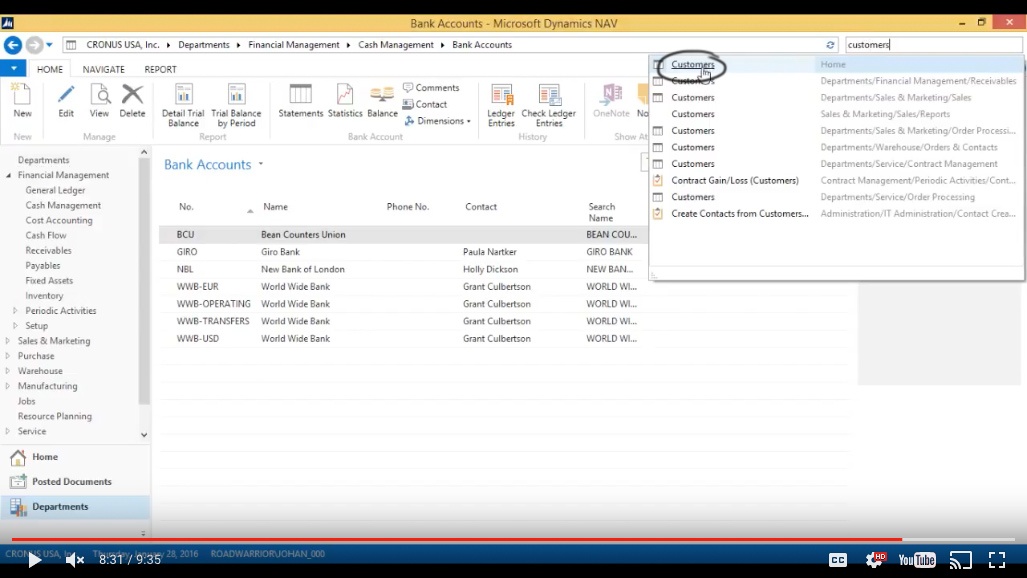The width and height of the screenshot is (1027, 578).
Task: Open Fixed Assets in navigation tree
Action: (49, 280)
